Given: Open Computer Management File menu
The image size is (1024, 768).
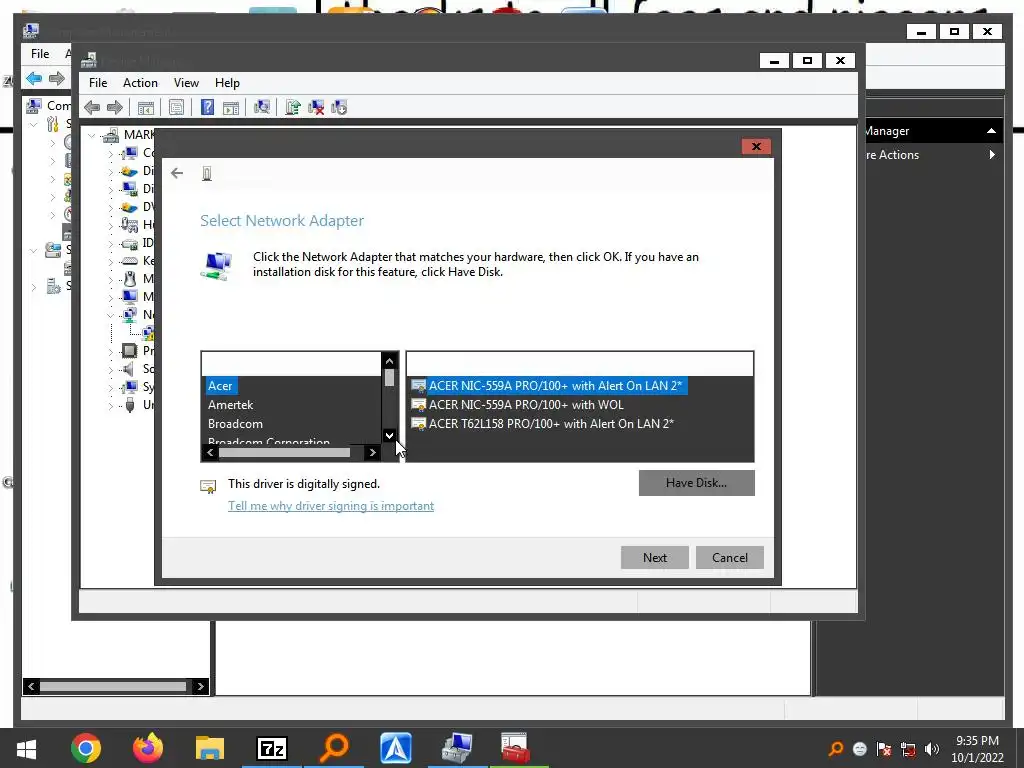Looking at the screenshot, I should pyautogui.click(x=40, y=54).
